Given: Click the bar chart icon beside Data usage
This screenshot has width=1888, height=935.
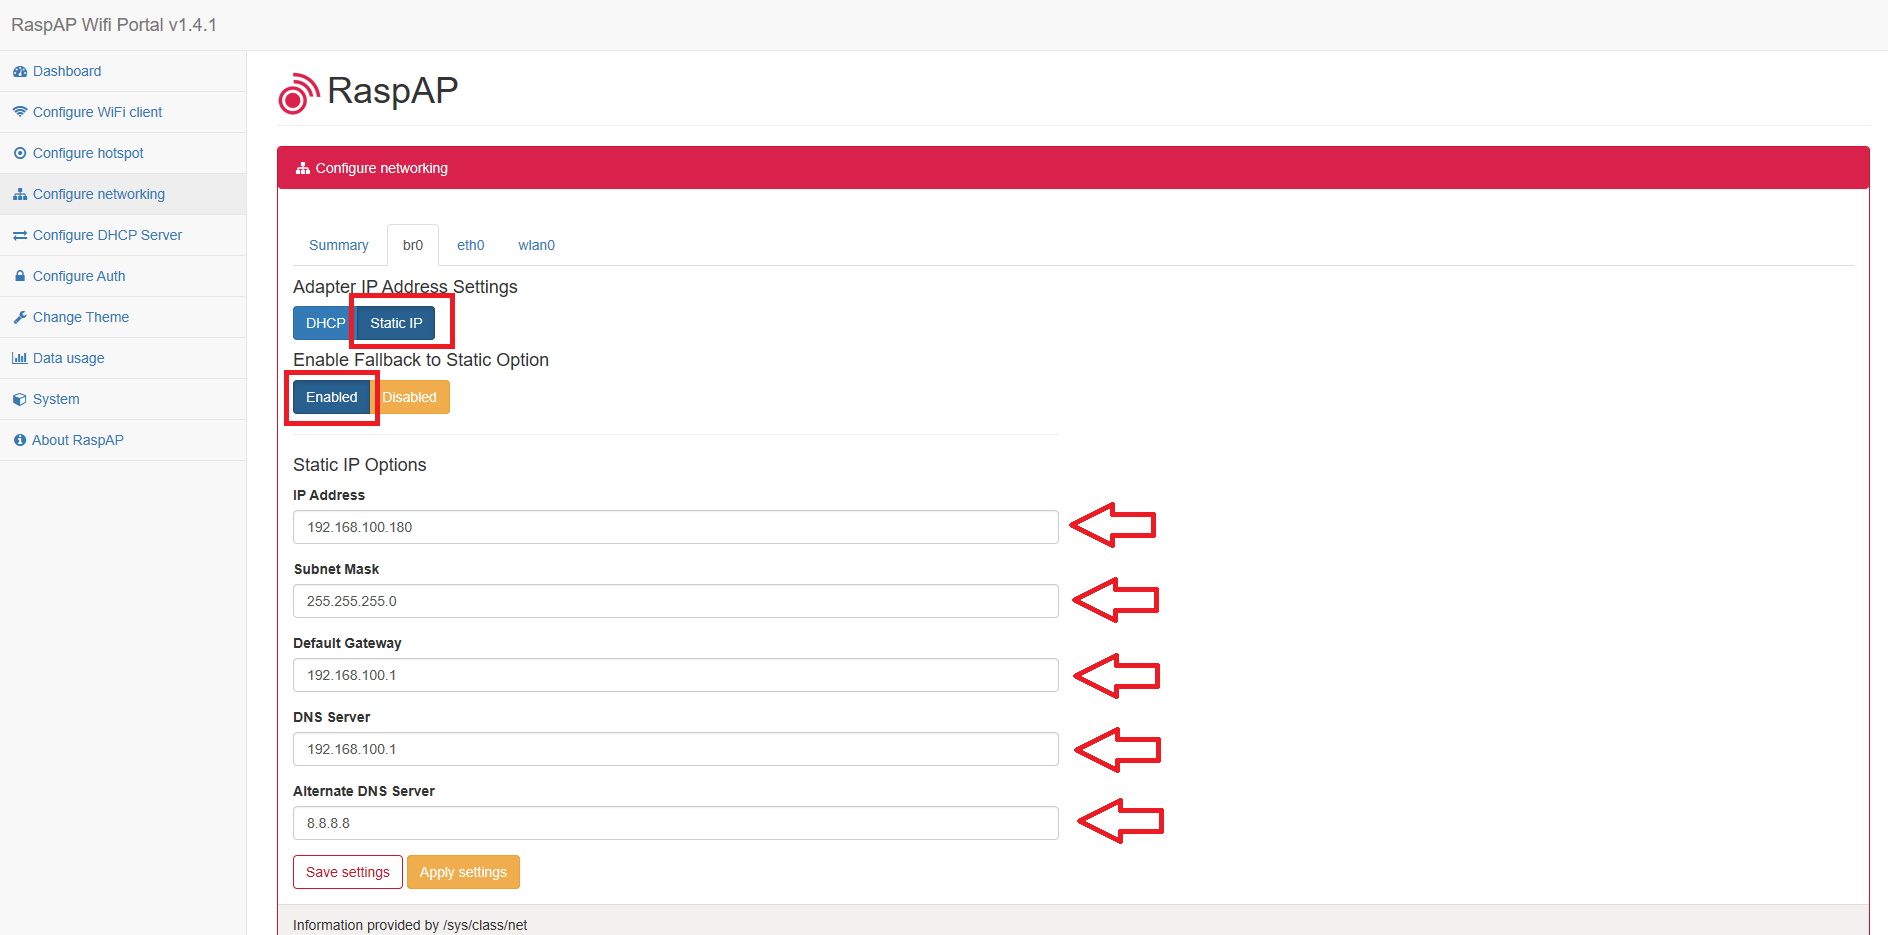Looking at the screenshot, I should pos(20,358).
